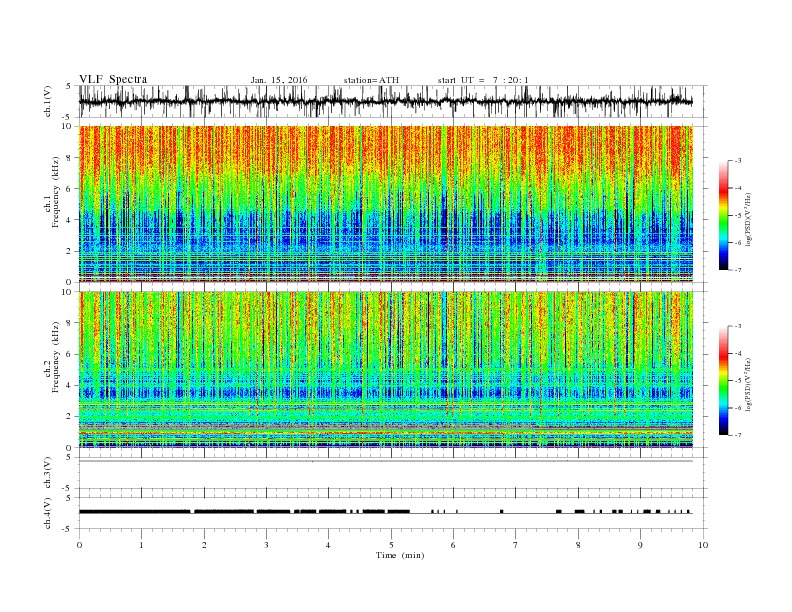Select the 'Time (min)' x-axis label
The height and width of the screenshot is (612, 792).
coord(400,555)
